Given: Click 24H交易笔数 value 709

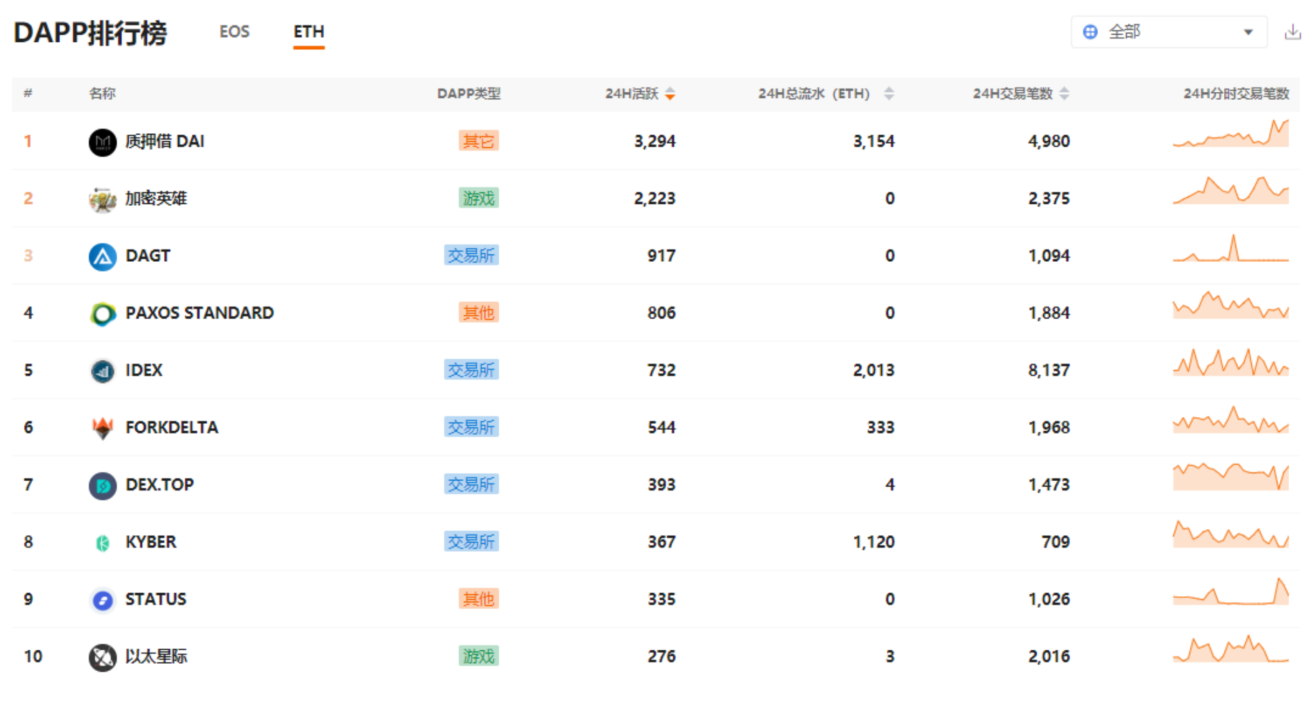Looking at the screenshot, I should pos(1055,541).
